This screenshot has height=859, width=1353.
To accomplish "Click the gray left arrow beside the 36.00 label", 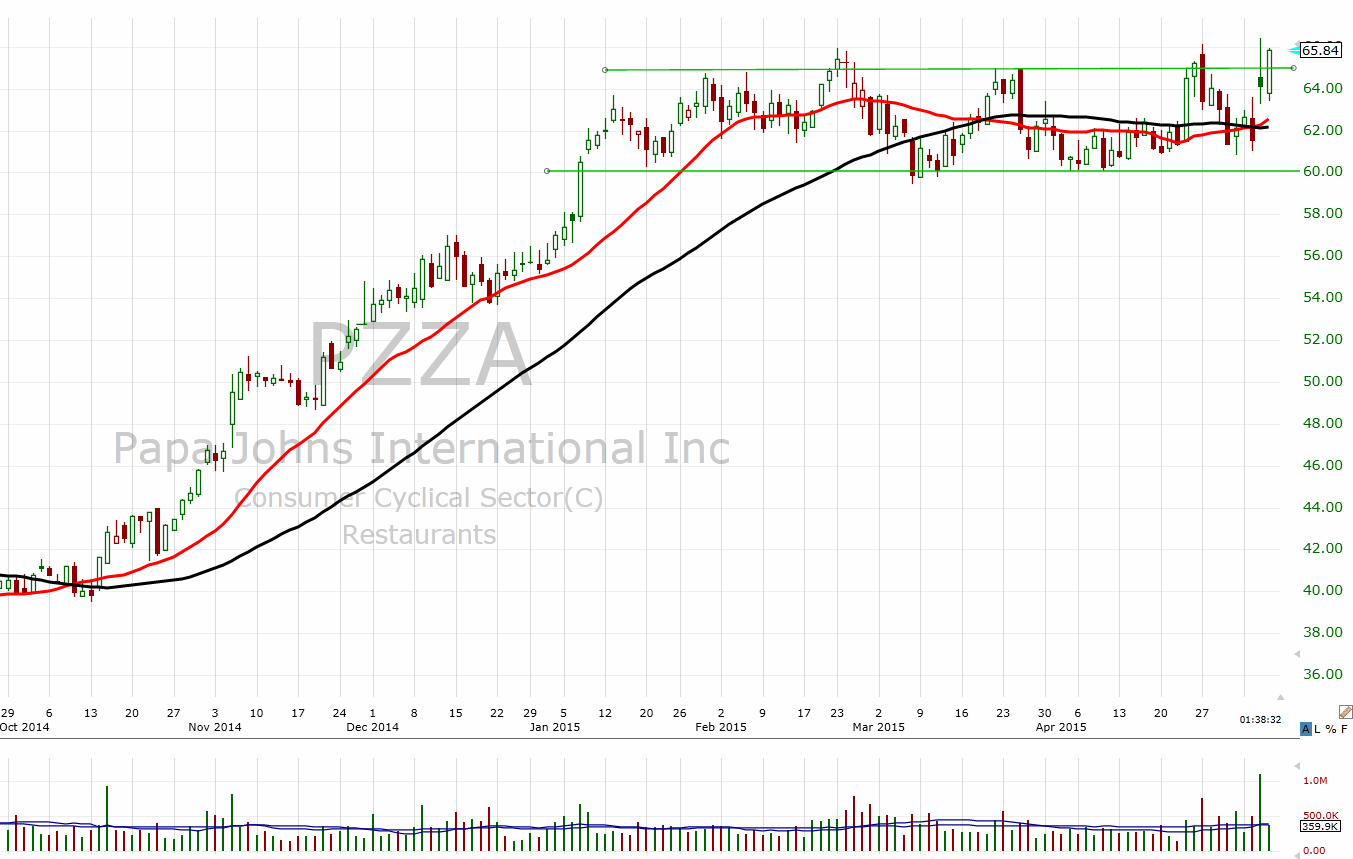I will [1297, 654].
